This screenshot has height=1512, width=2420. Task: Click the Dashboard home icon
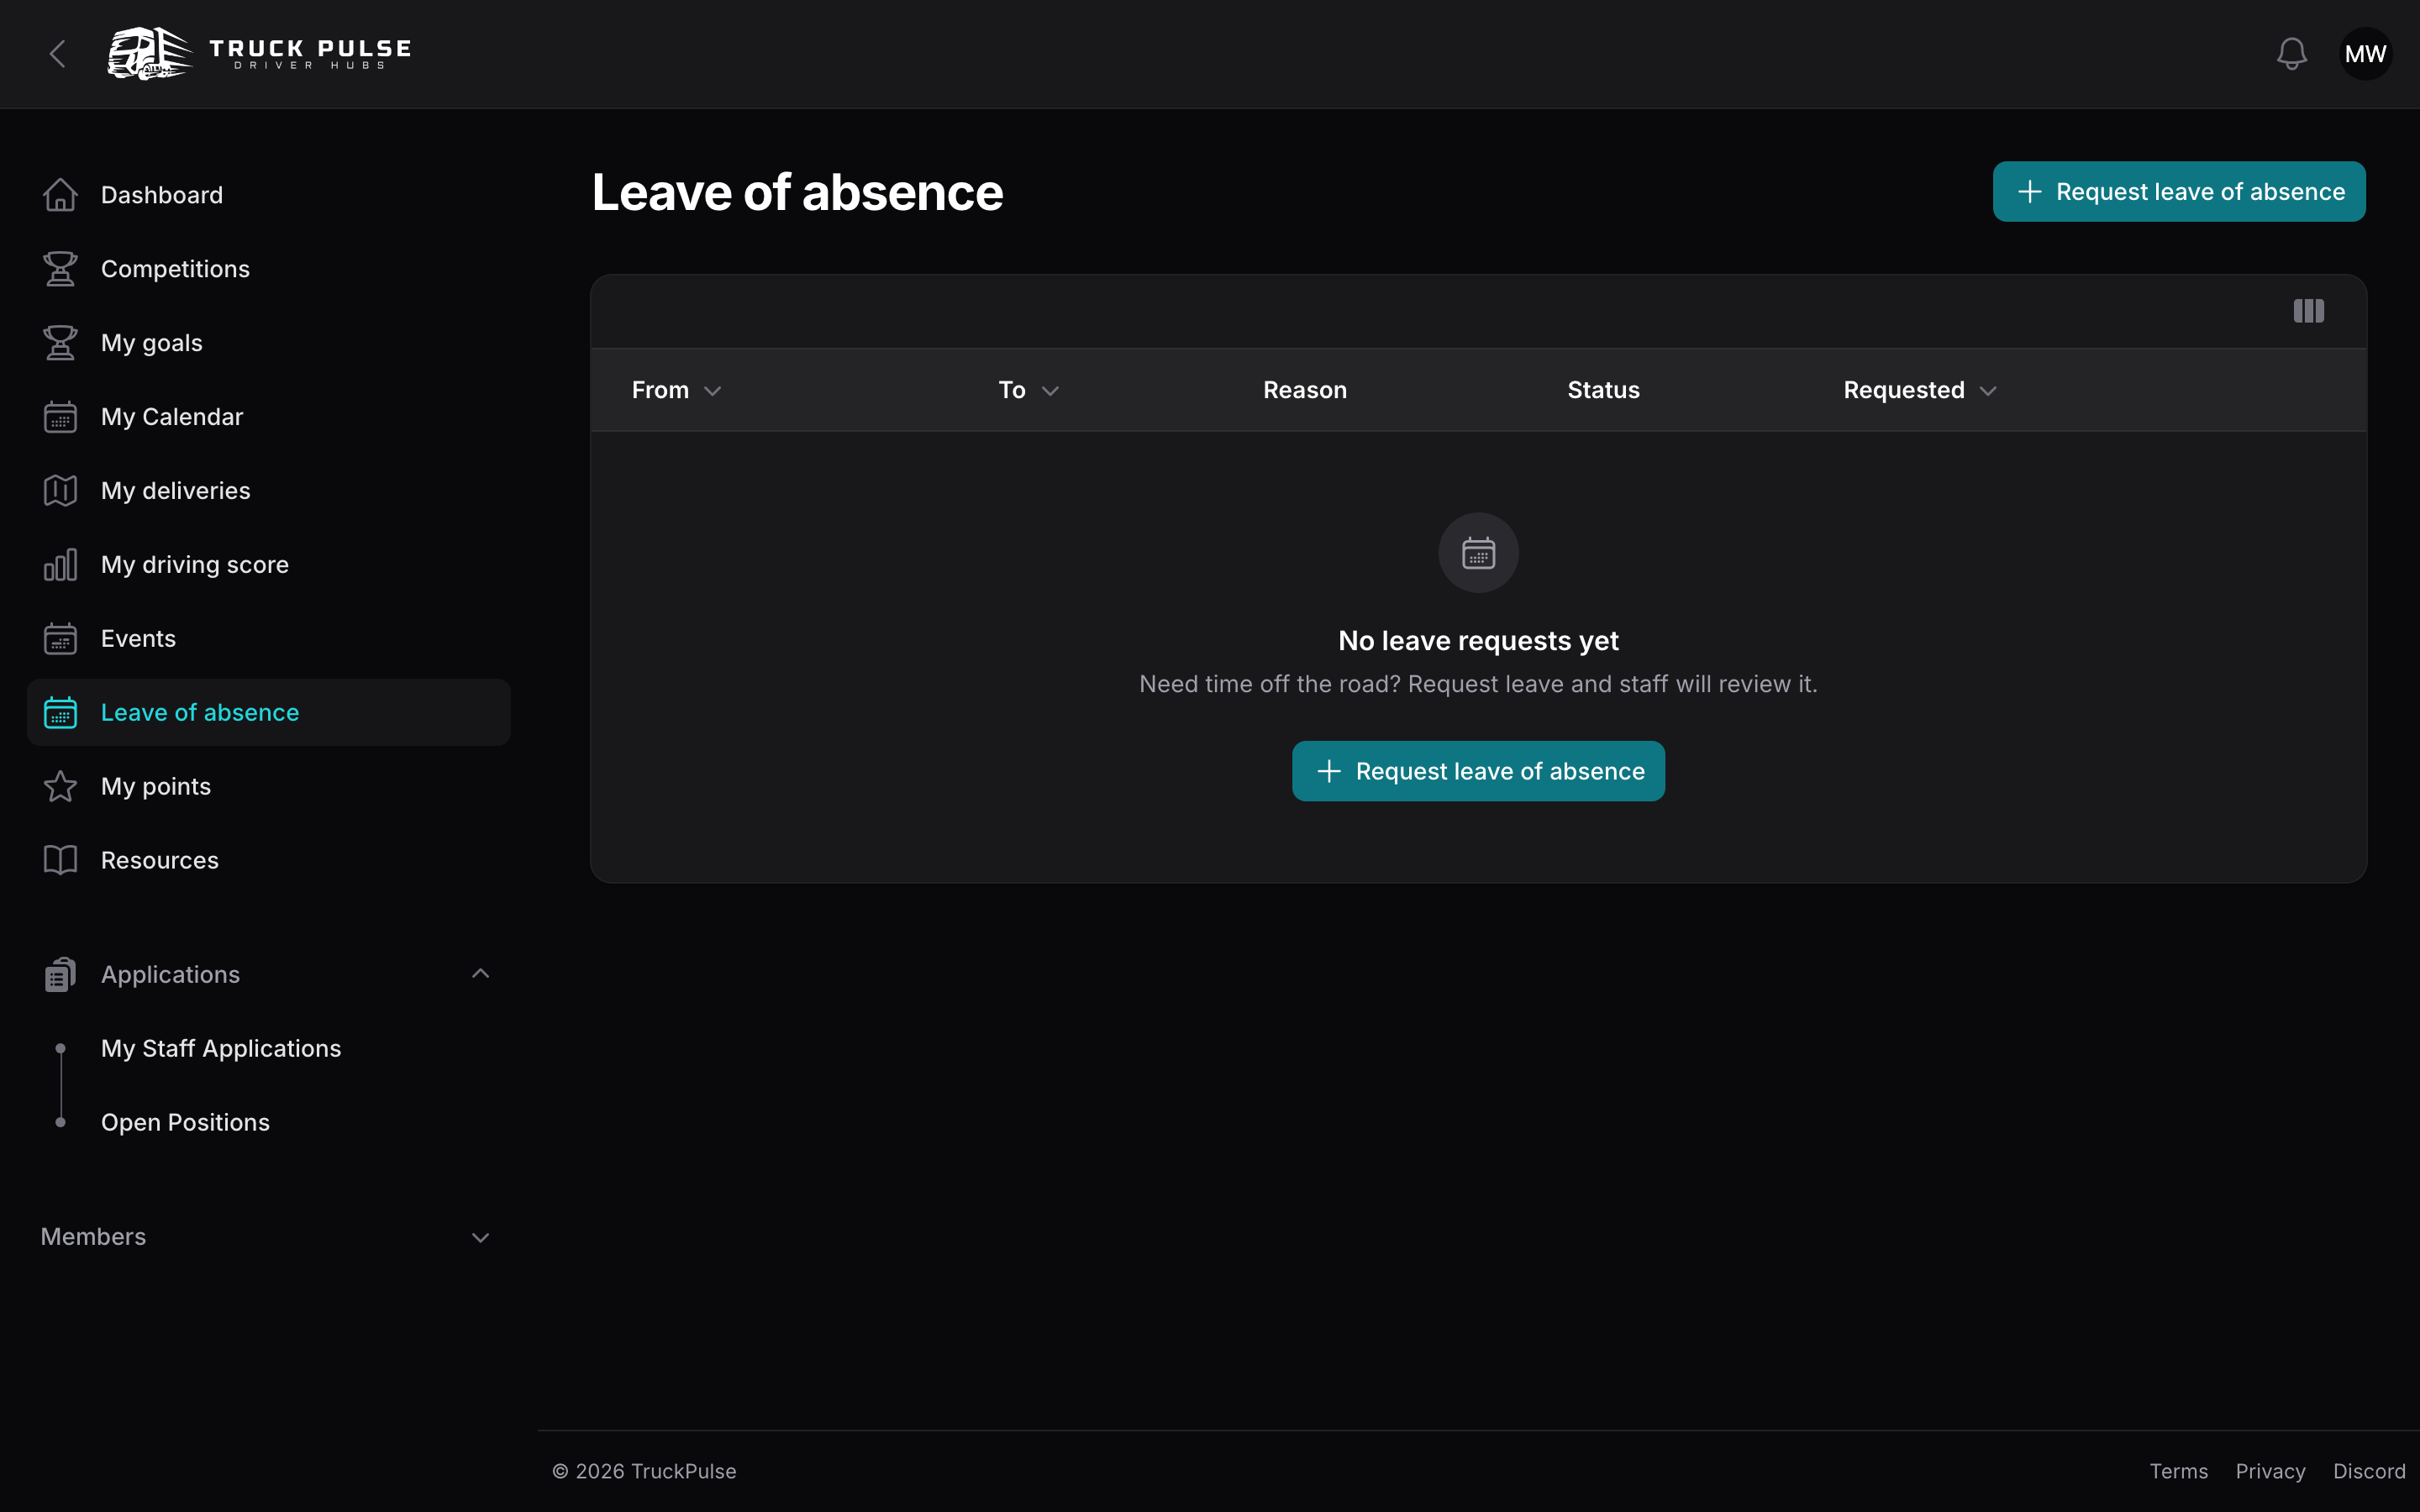60,195
